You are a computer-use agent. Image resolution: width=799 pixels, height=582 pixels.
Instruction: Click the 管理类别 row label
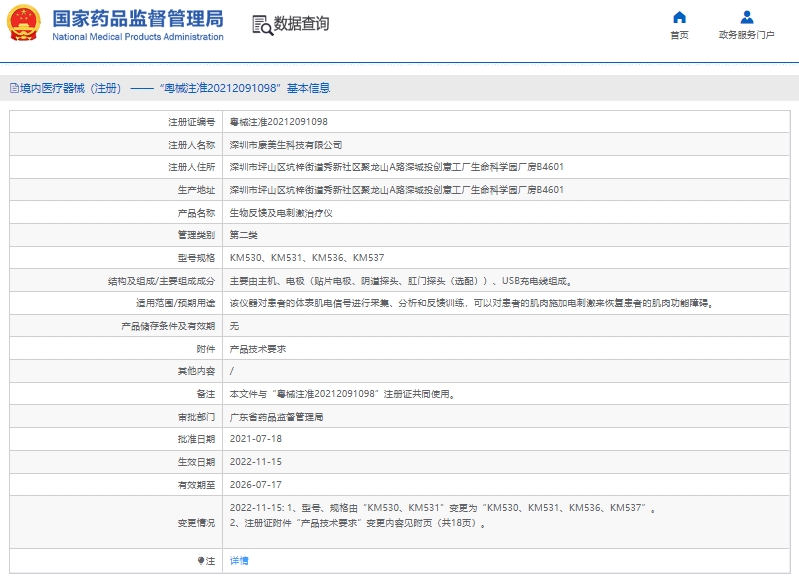tap(196, 235)
